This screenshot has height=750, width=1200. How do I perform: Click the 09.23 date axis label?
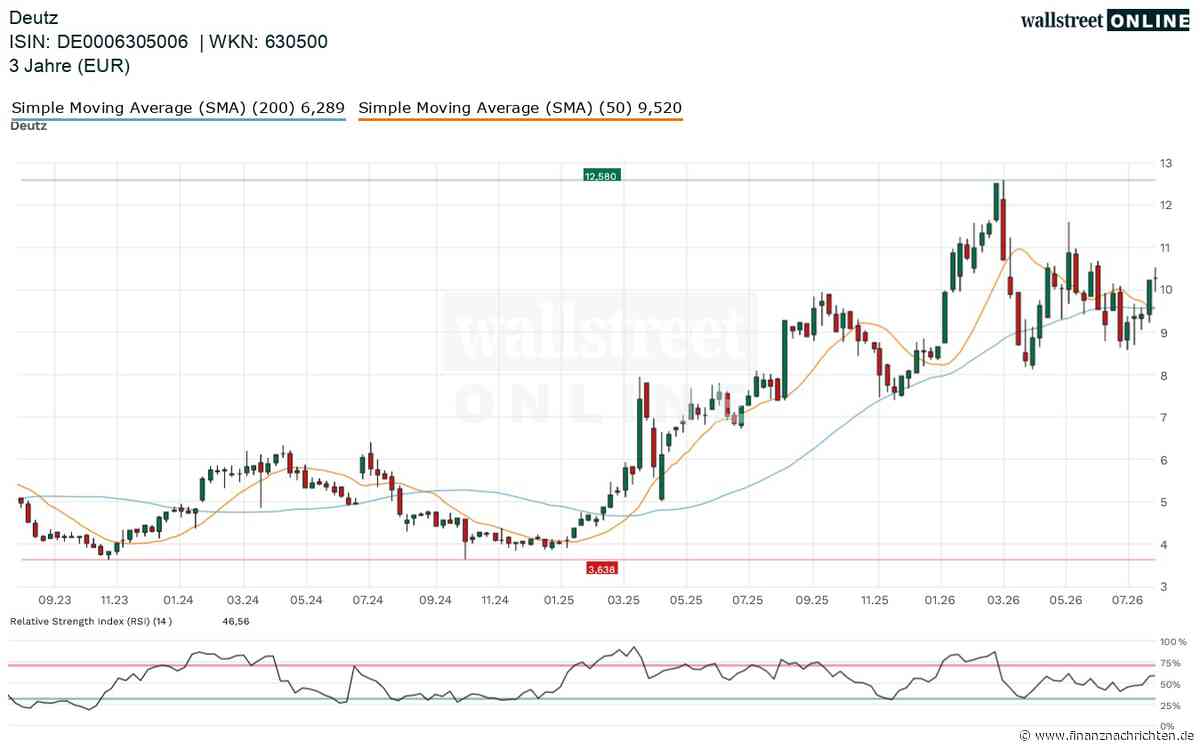pos(55,600)
